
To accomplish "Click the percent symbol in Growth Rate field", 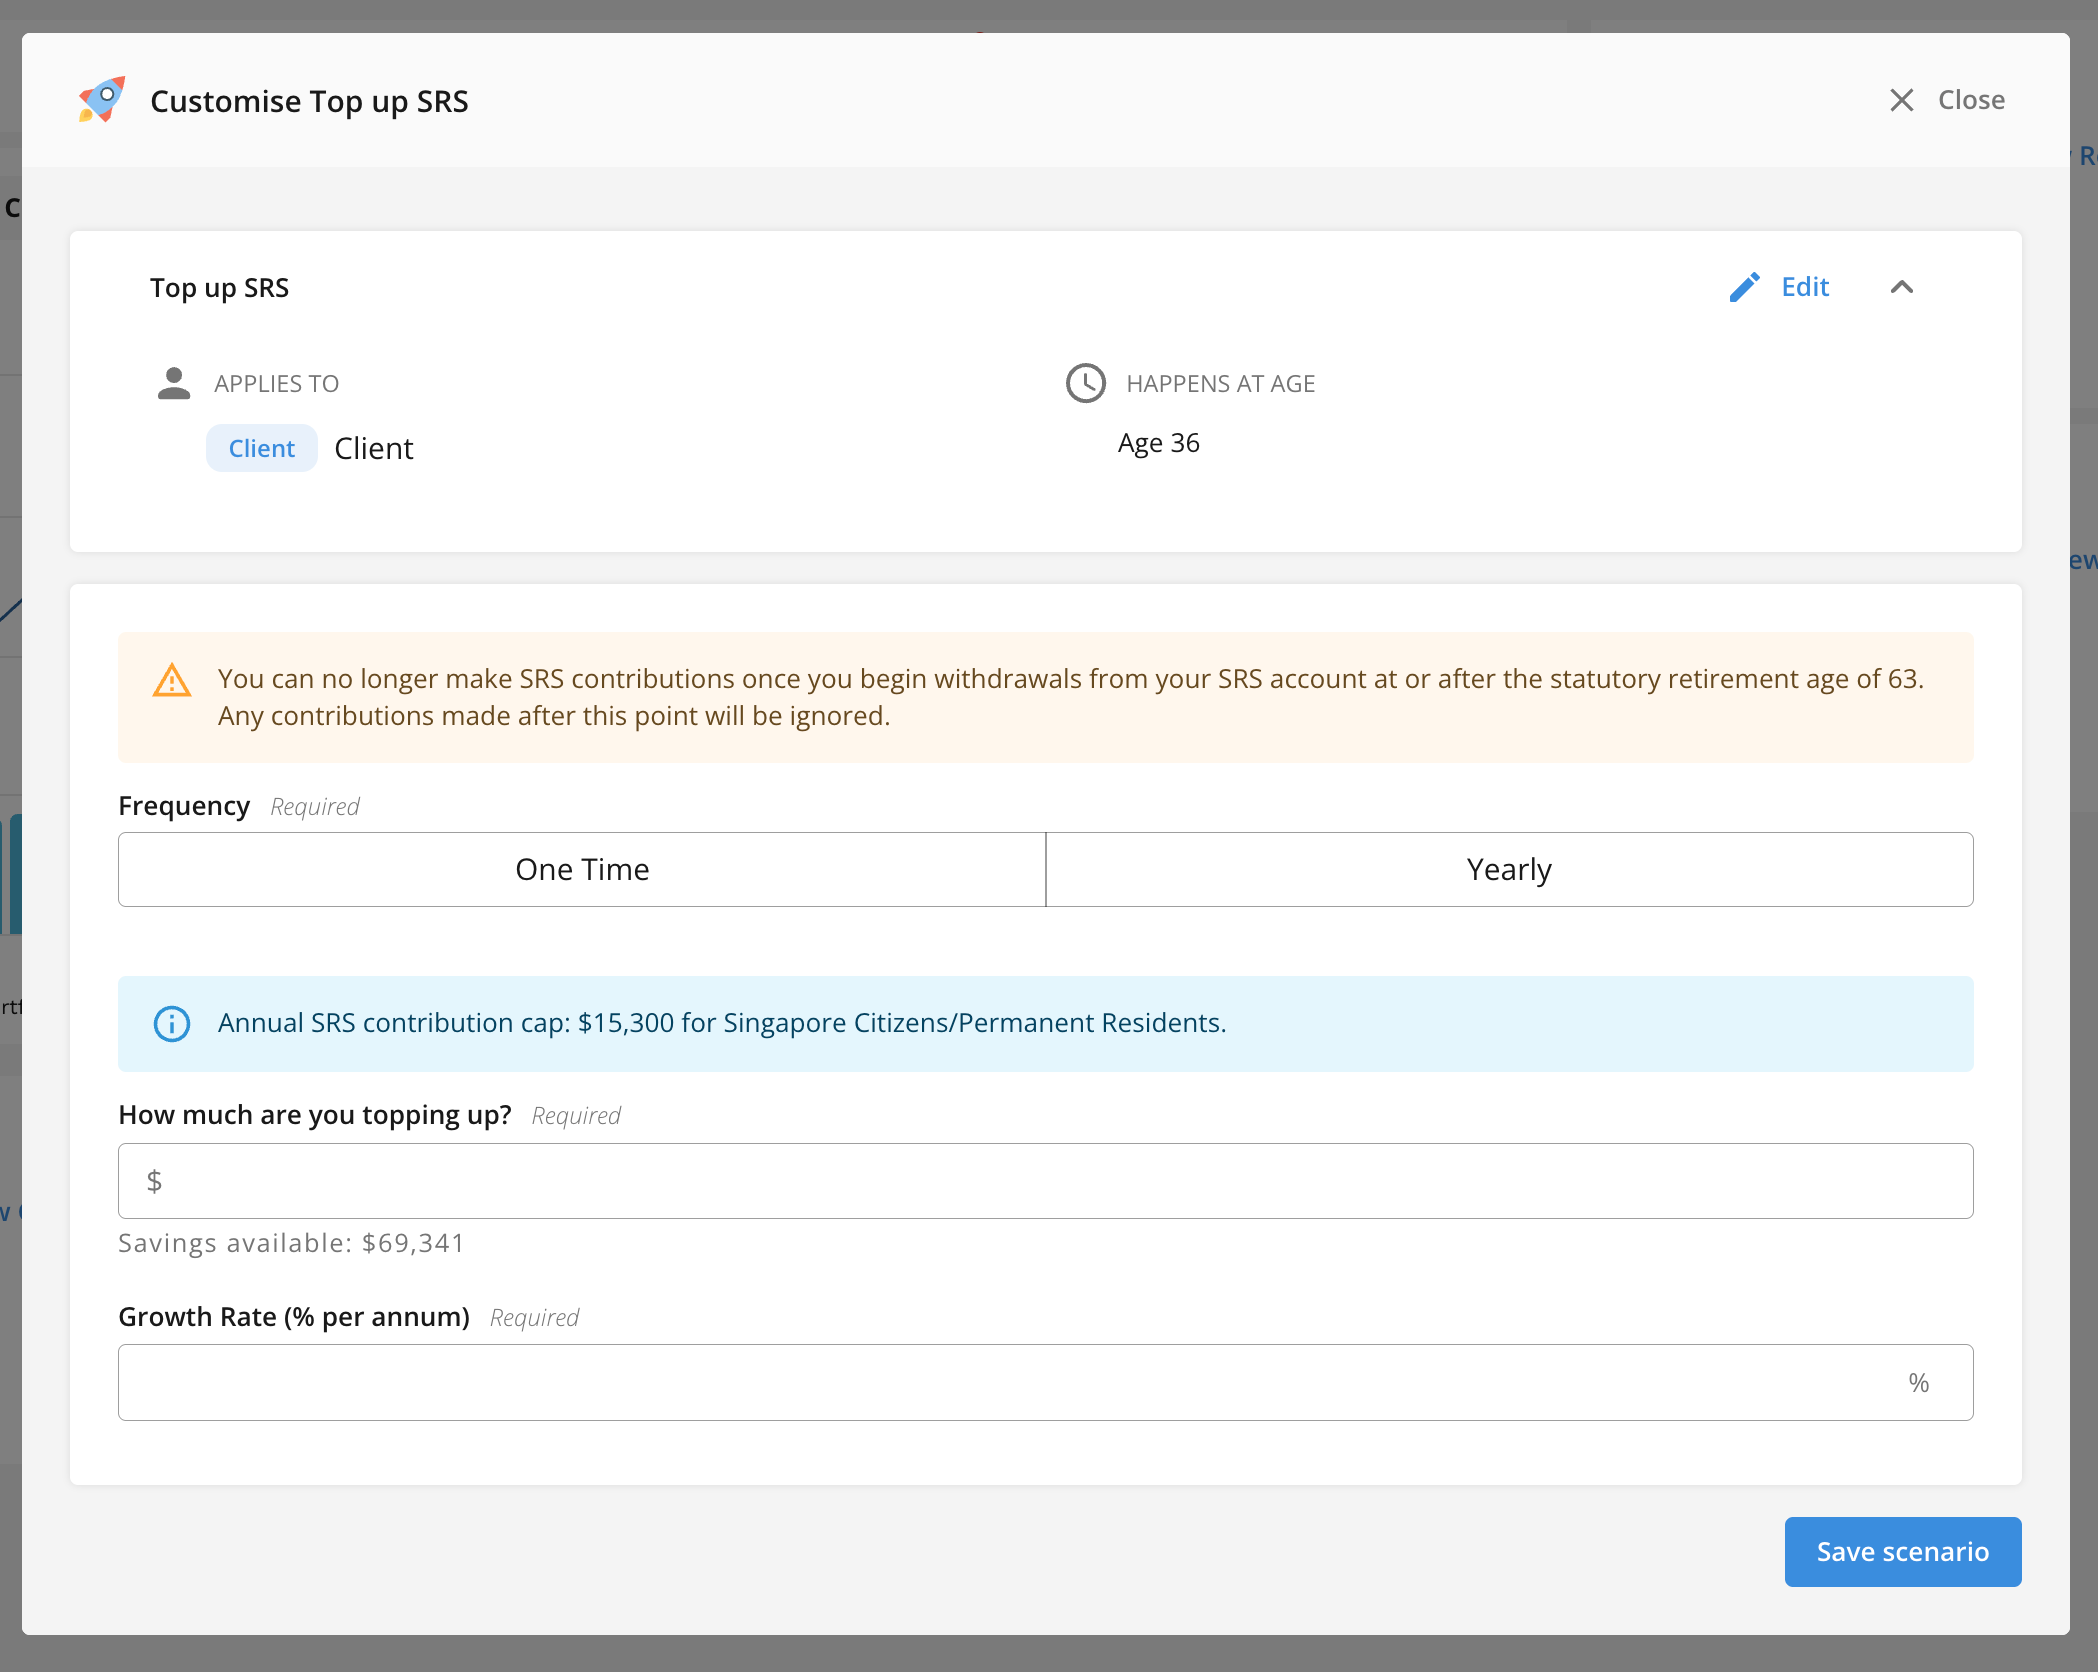I will click(1918, 1383).
